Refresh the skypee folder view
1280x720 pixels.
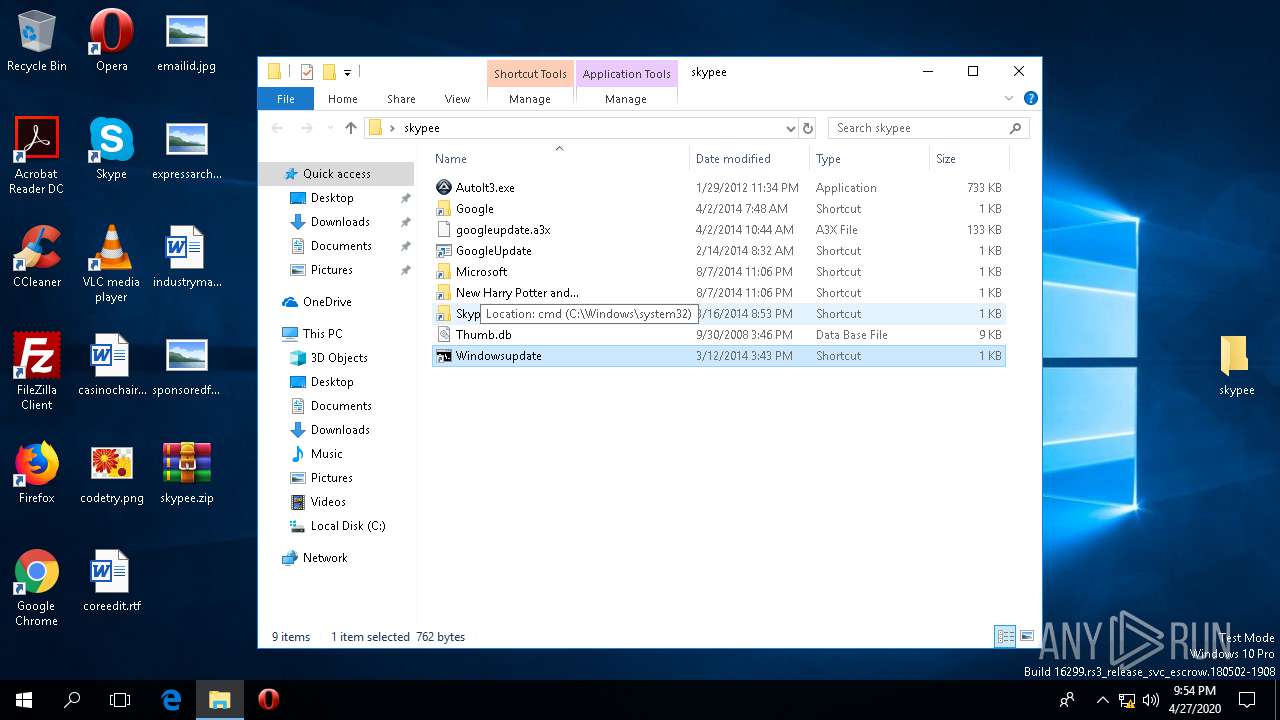[808, 128]
